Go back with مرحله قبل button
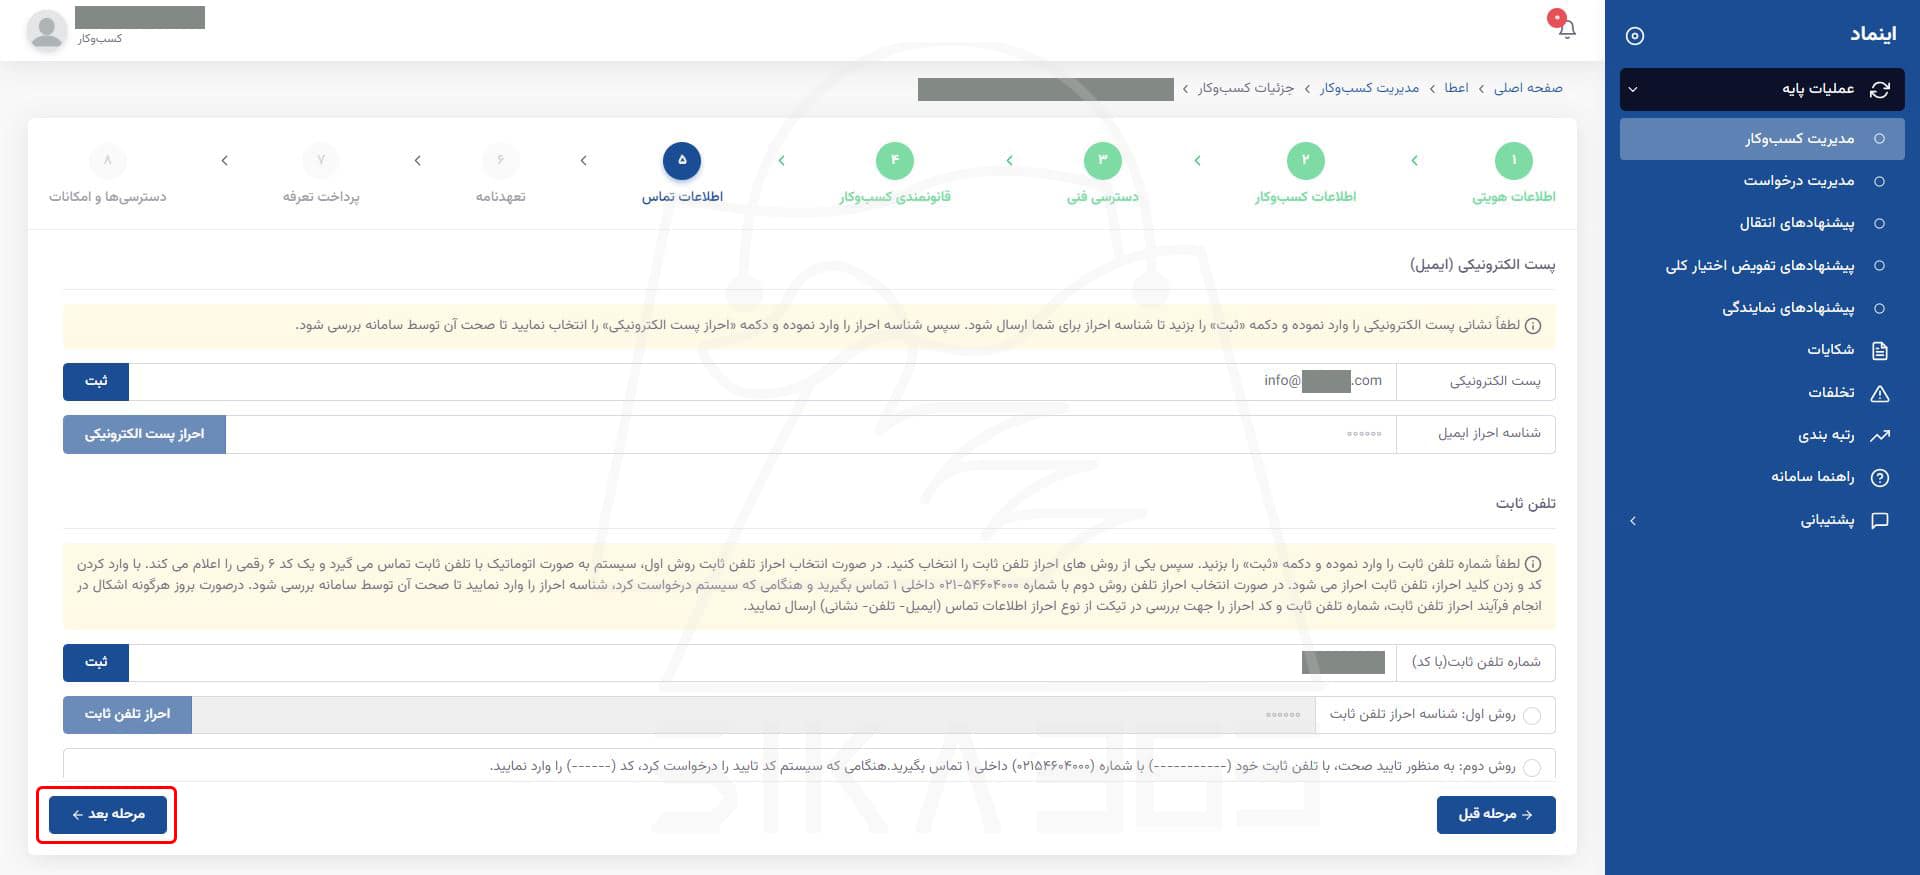The image size is (1920, 875). (1496, 814)
